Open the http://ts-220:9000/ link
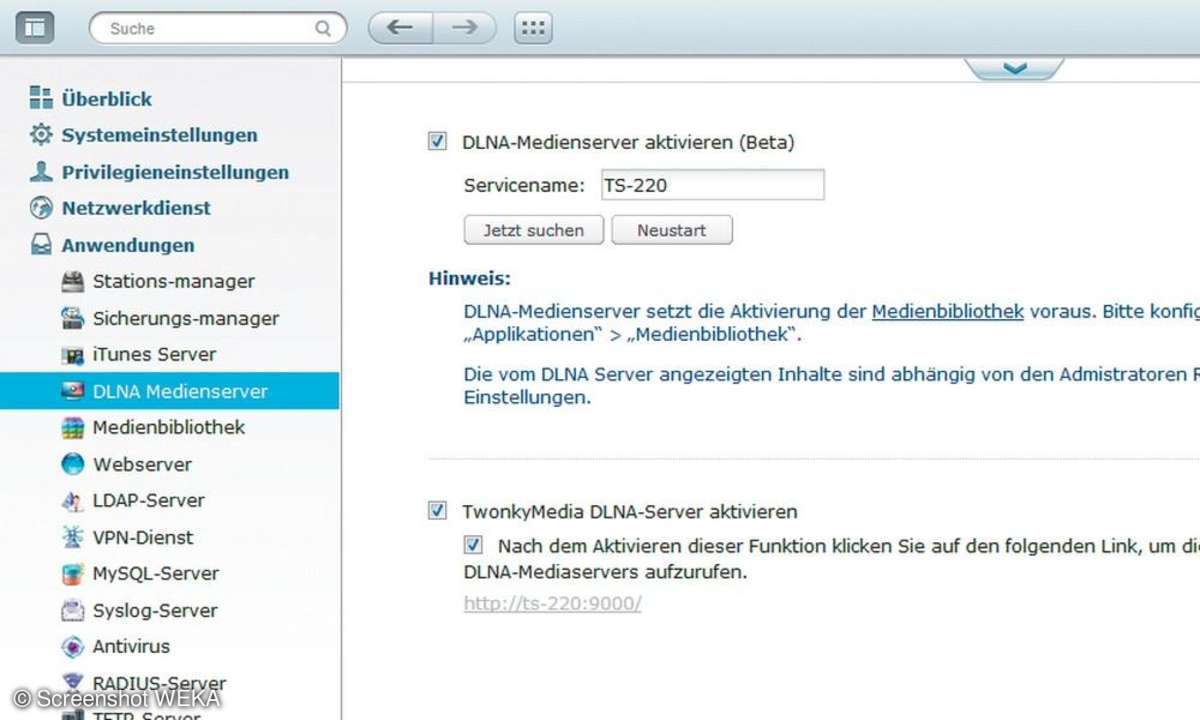The image size is (1200, 720). 552,603
